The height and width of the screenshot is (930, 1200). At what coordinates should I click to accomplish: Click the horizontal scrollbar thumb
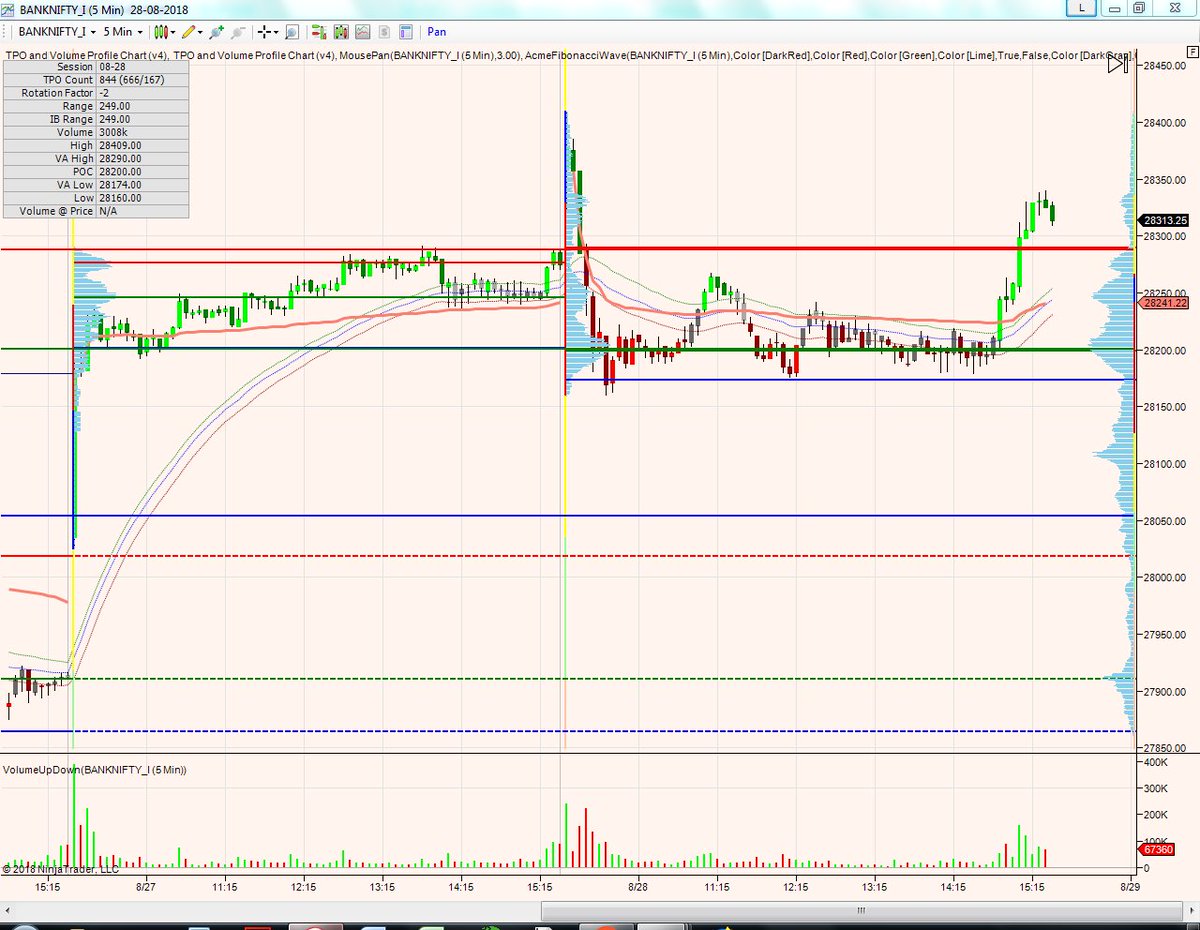pos(860,911)
